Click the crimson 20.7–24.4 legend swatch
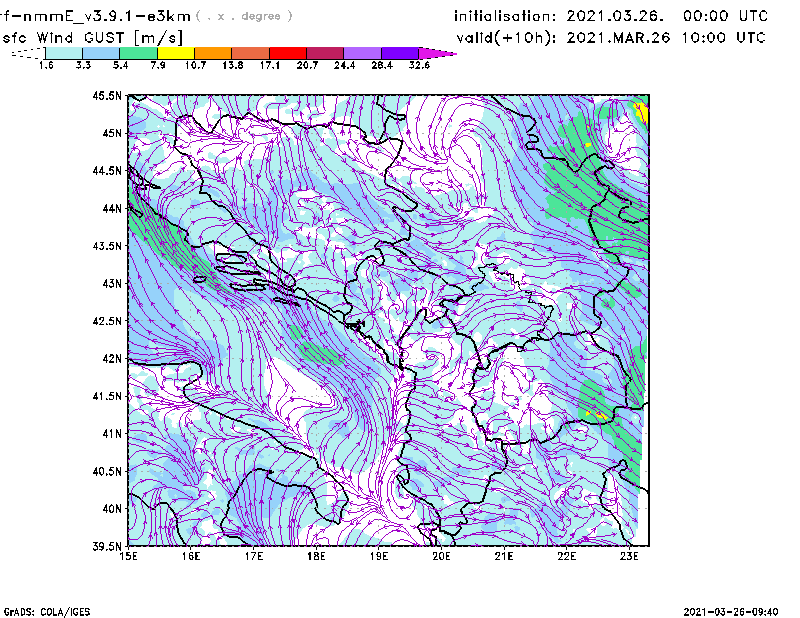800x618 pixels. 325,53
